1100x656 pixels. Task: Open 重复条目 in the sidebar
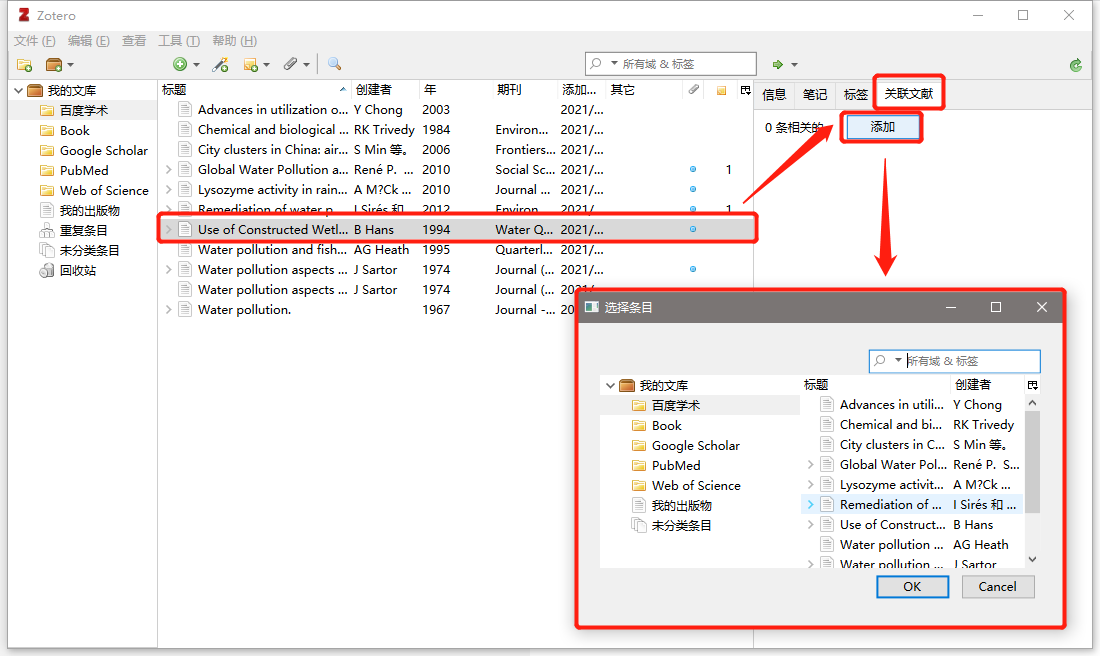coord(83,230)
